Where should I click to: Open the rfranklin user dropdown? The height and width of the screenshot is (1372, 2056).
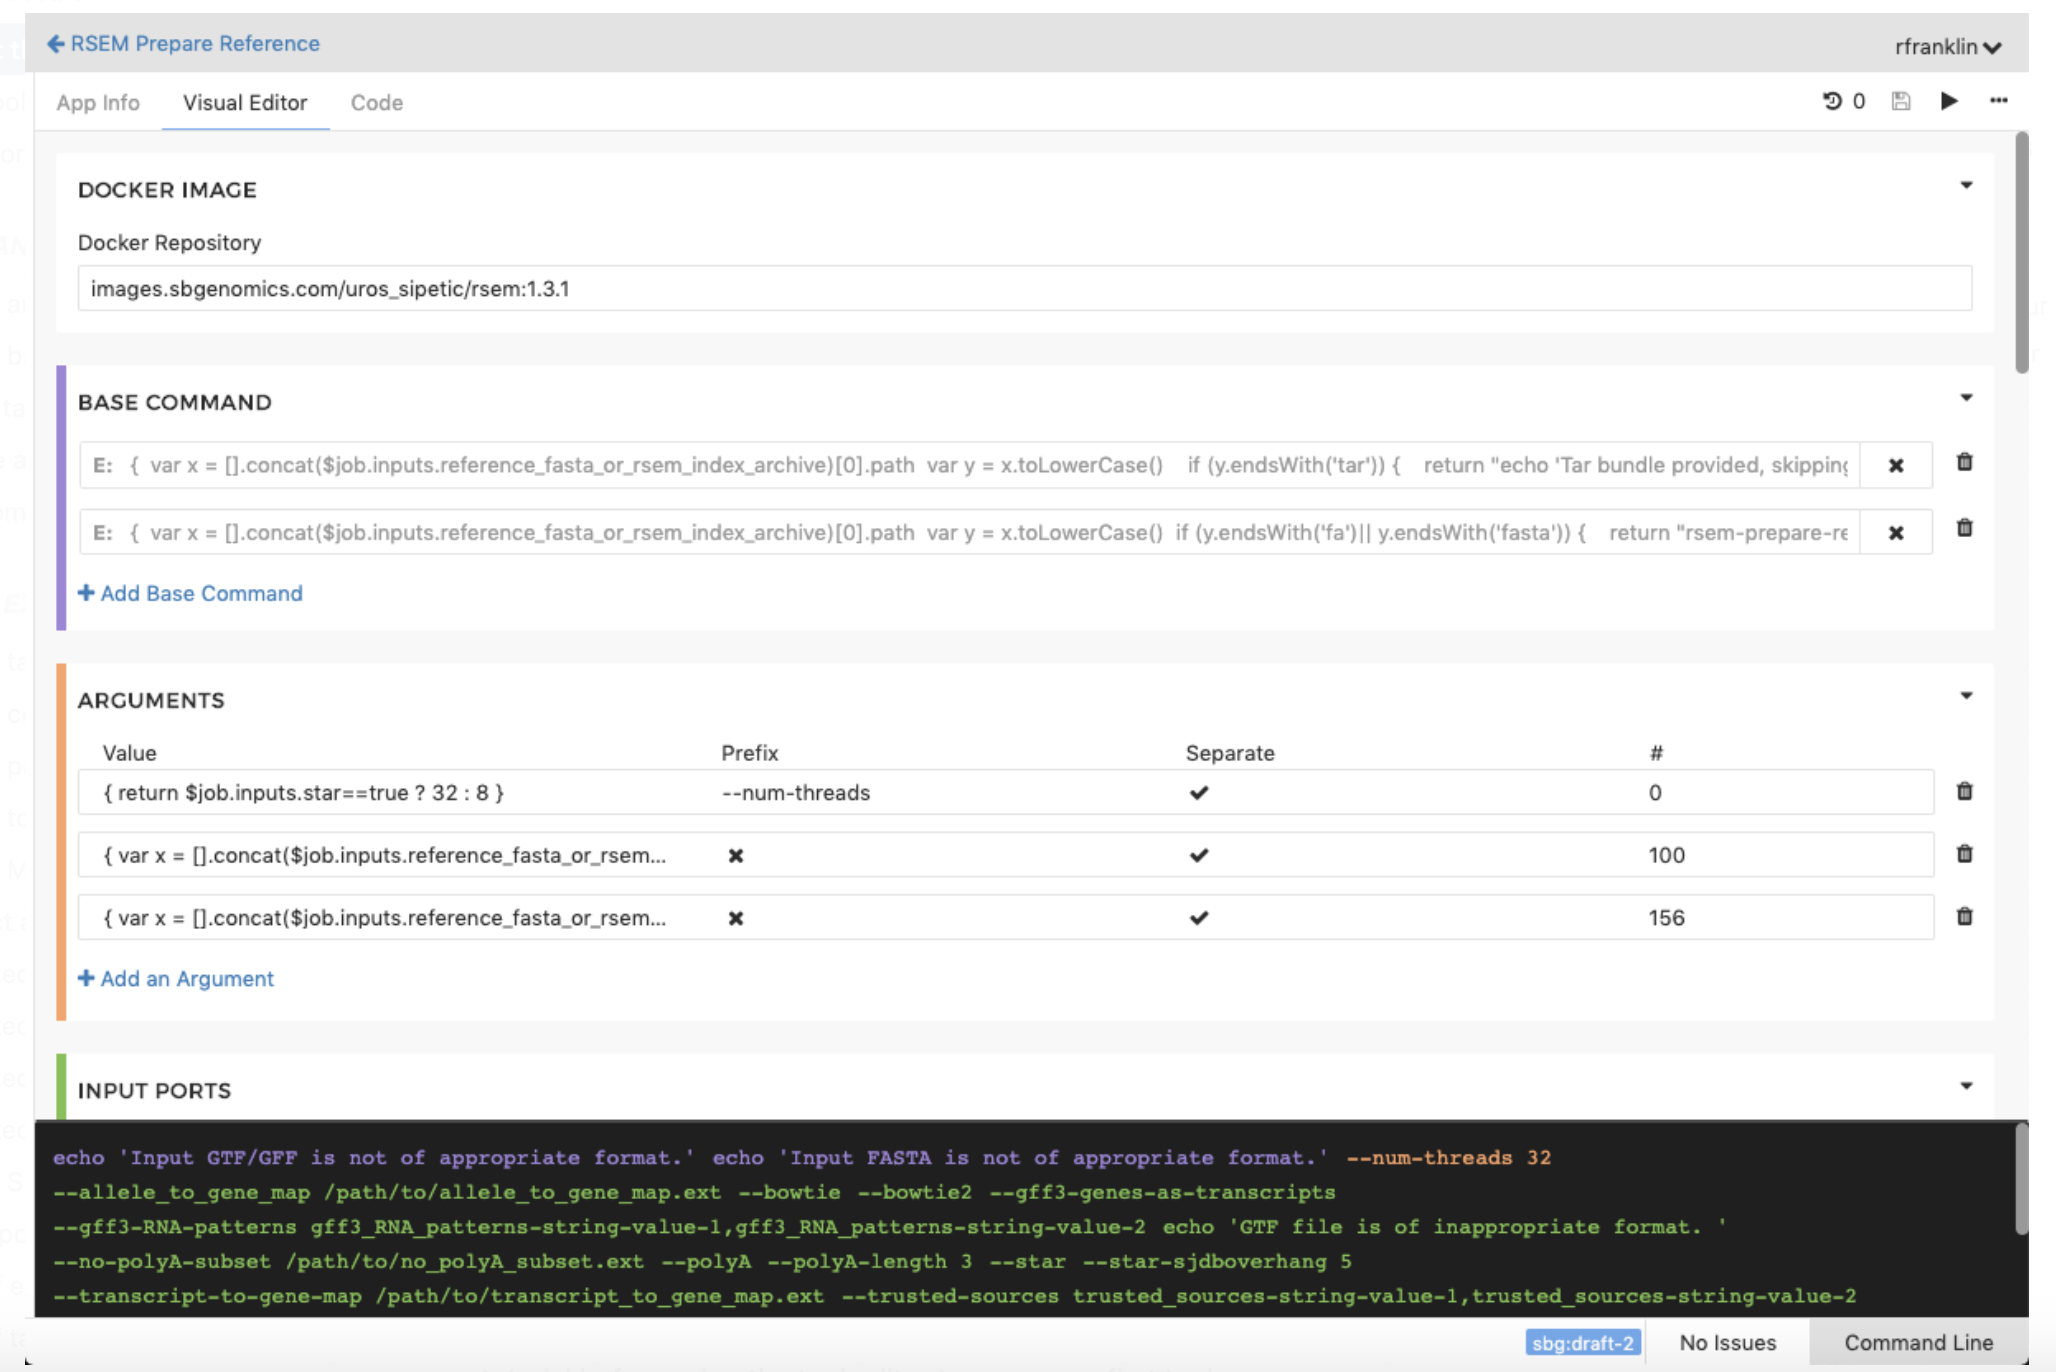1948,47
